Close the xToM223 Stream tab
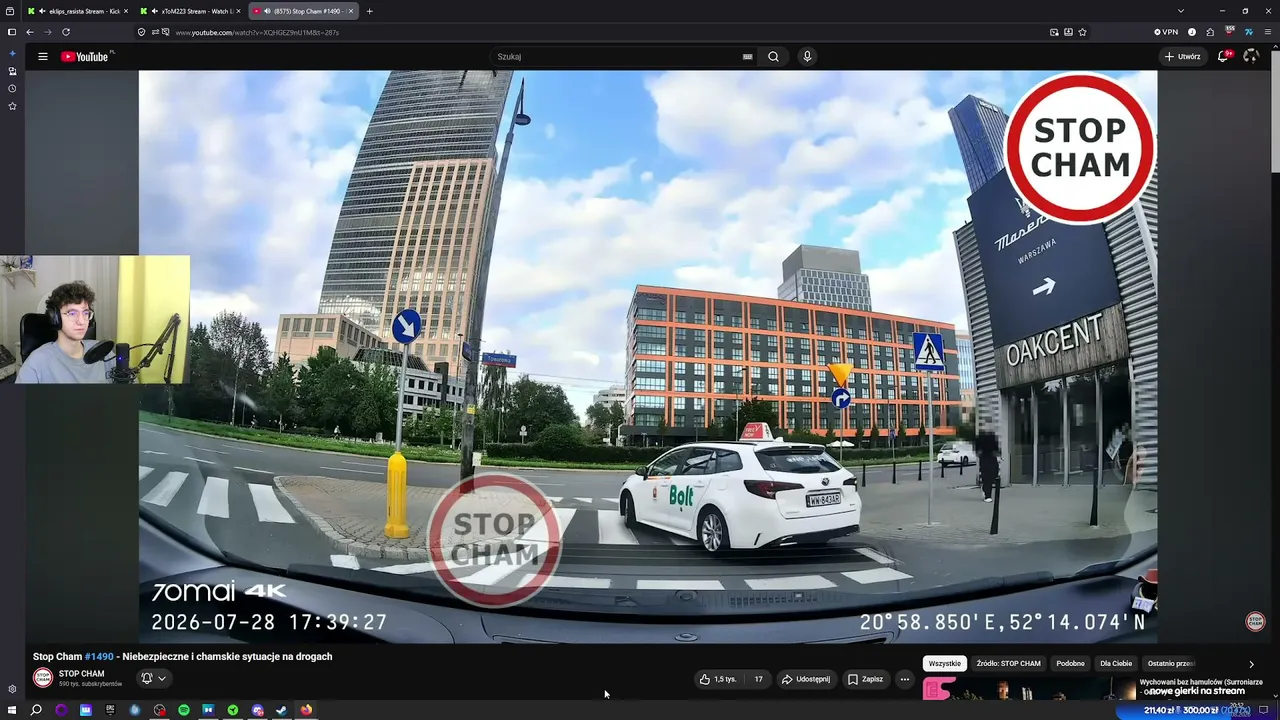This screenshot has width=1280, height=720. tap(238, 11)
